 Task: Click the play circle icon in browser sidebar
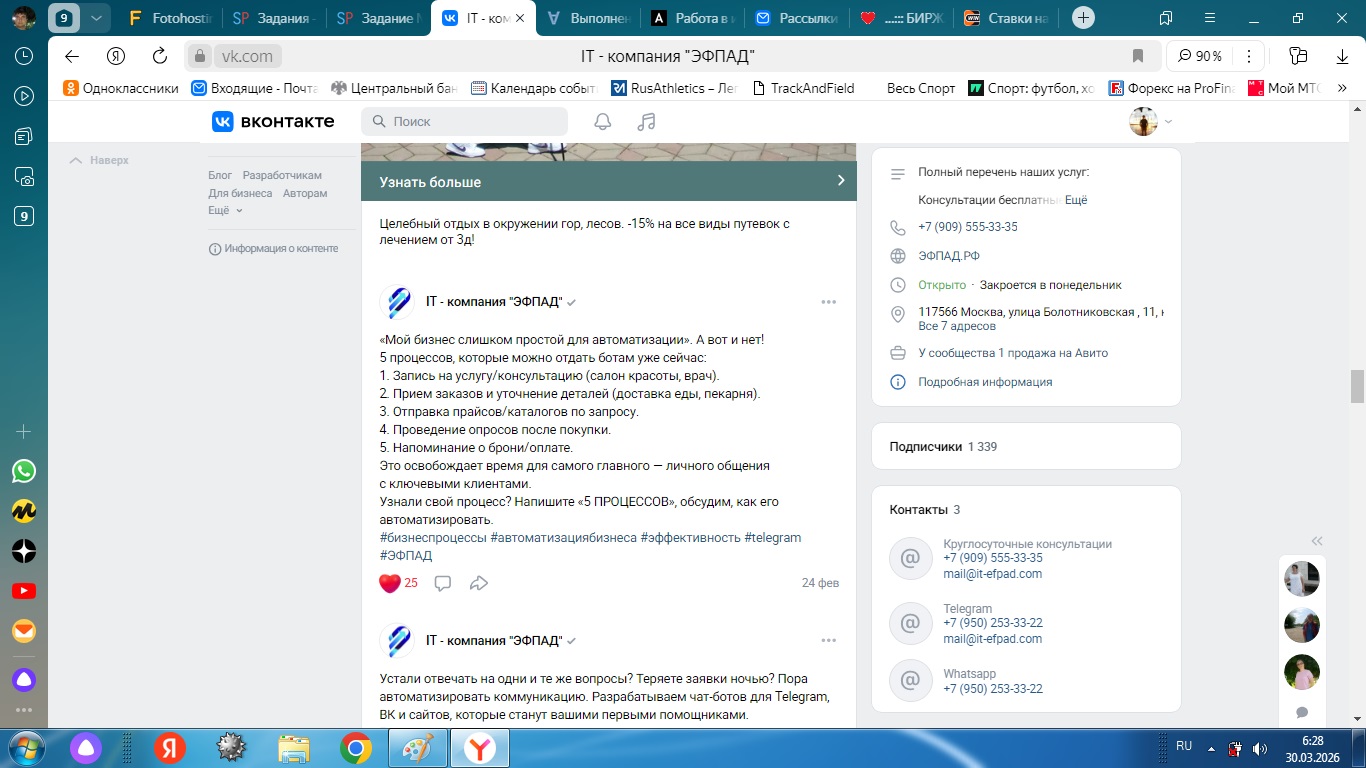(24, 96)
